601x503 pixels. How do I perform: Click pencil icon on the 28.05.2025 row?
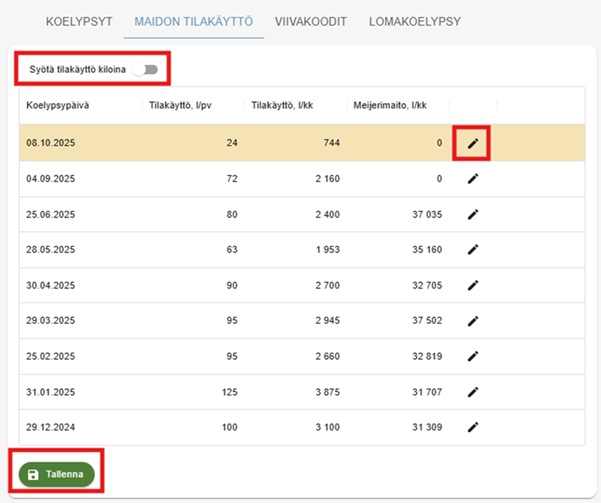coord(473,250)
